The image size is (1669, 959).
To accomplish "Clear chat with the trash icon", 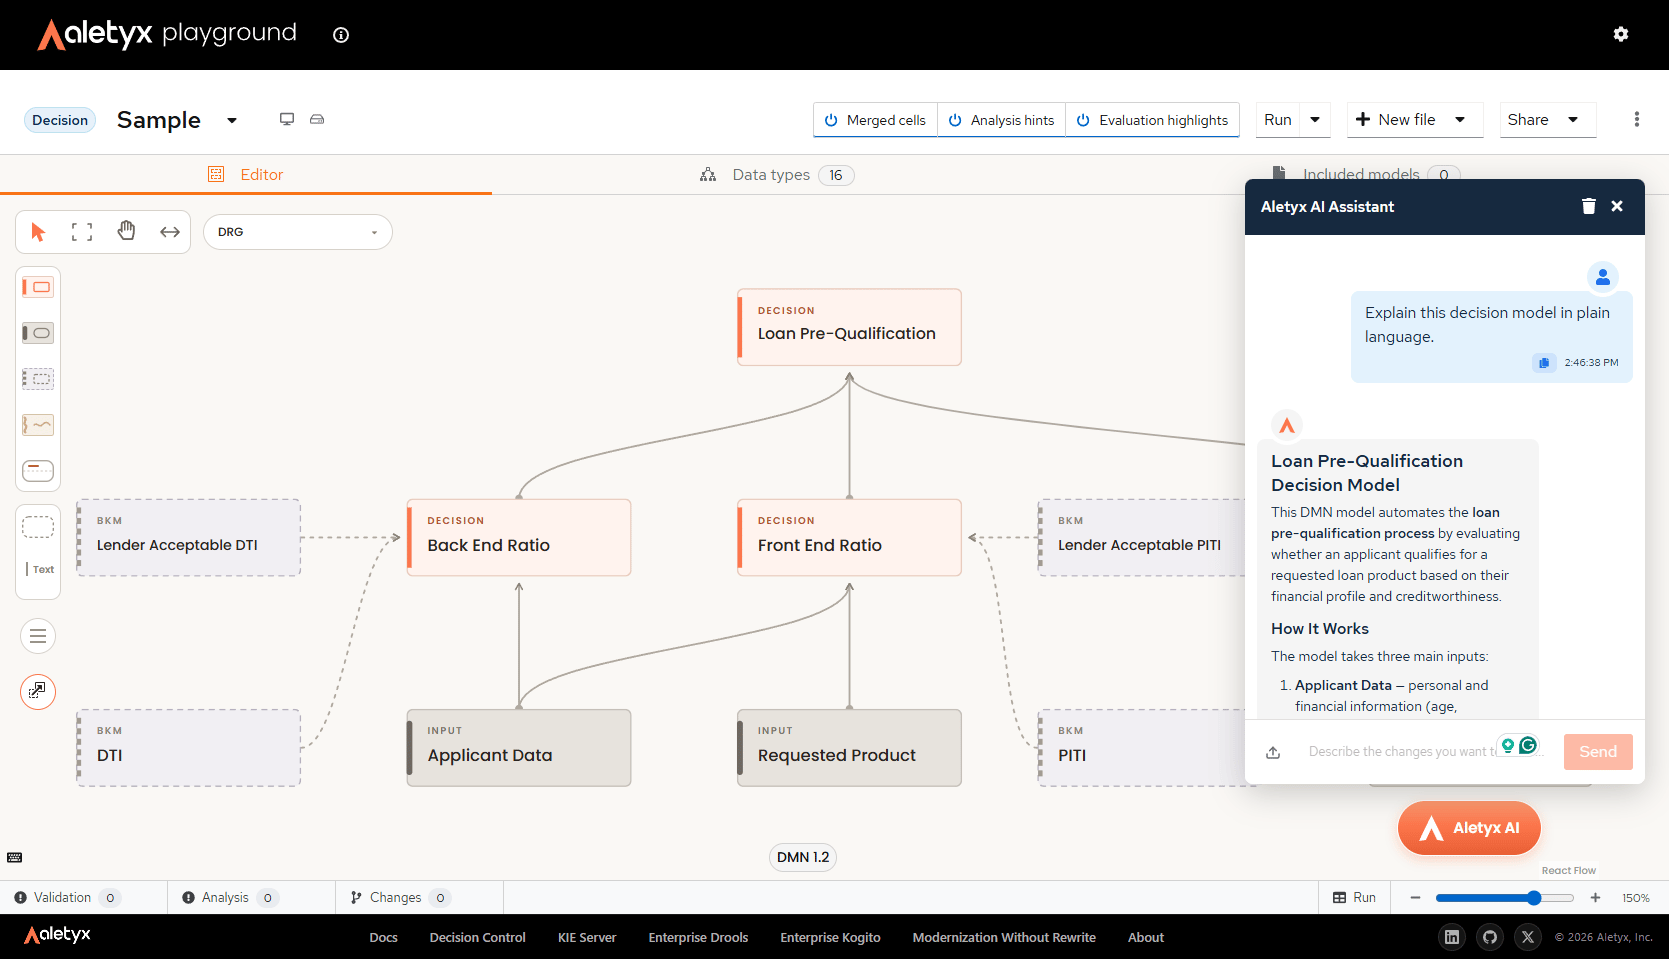I will [1589, 206].
